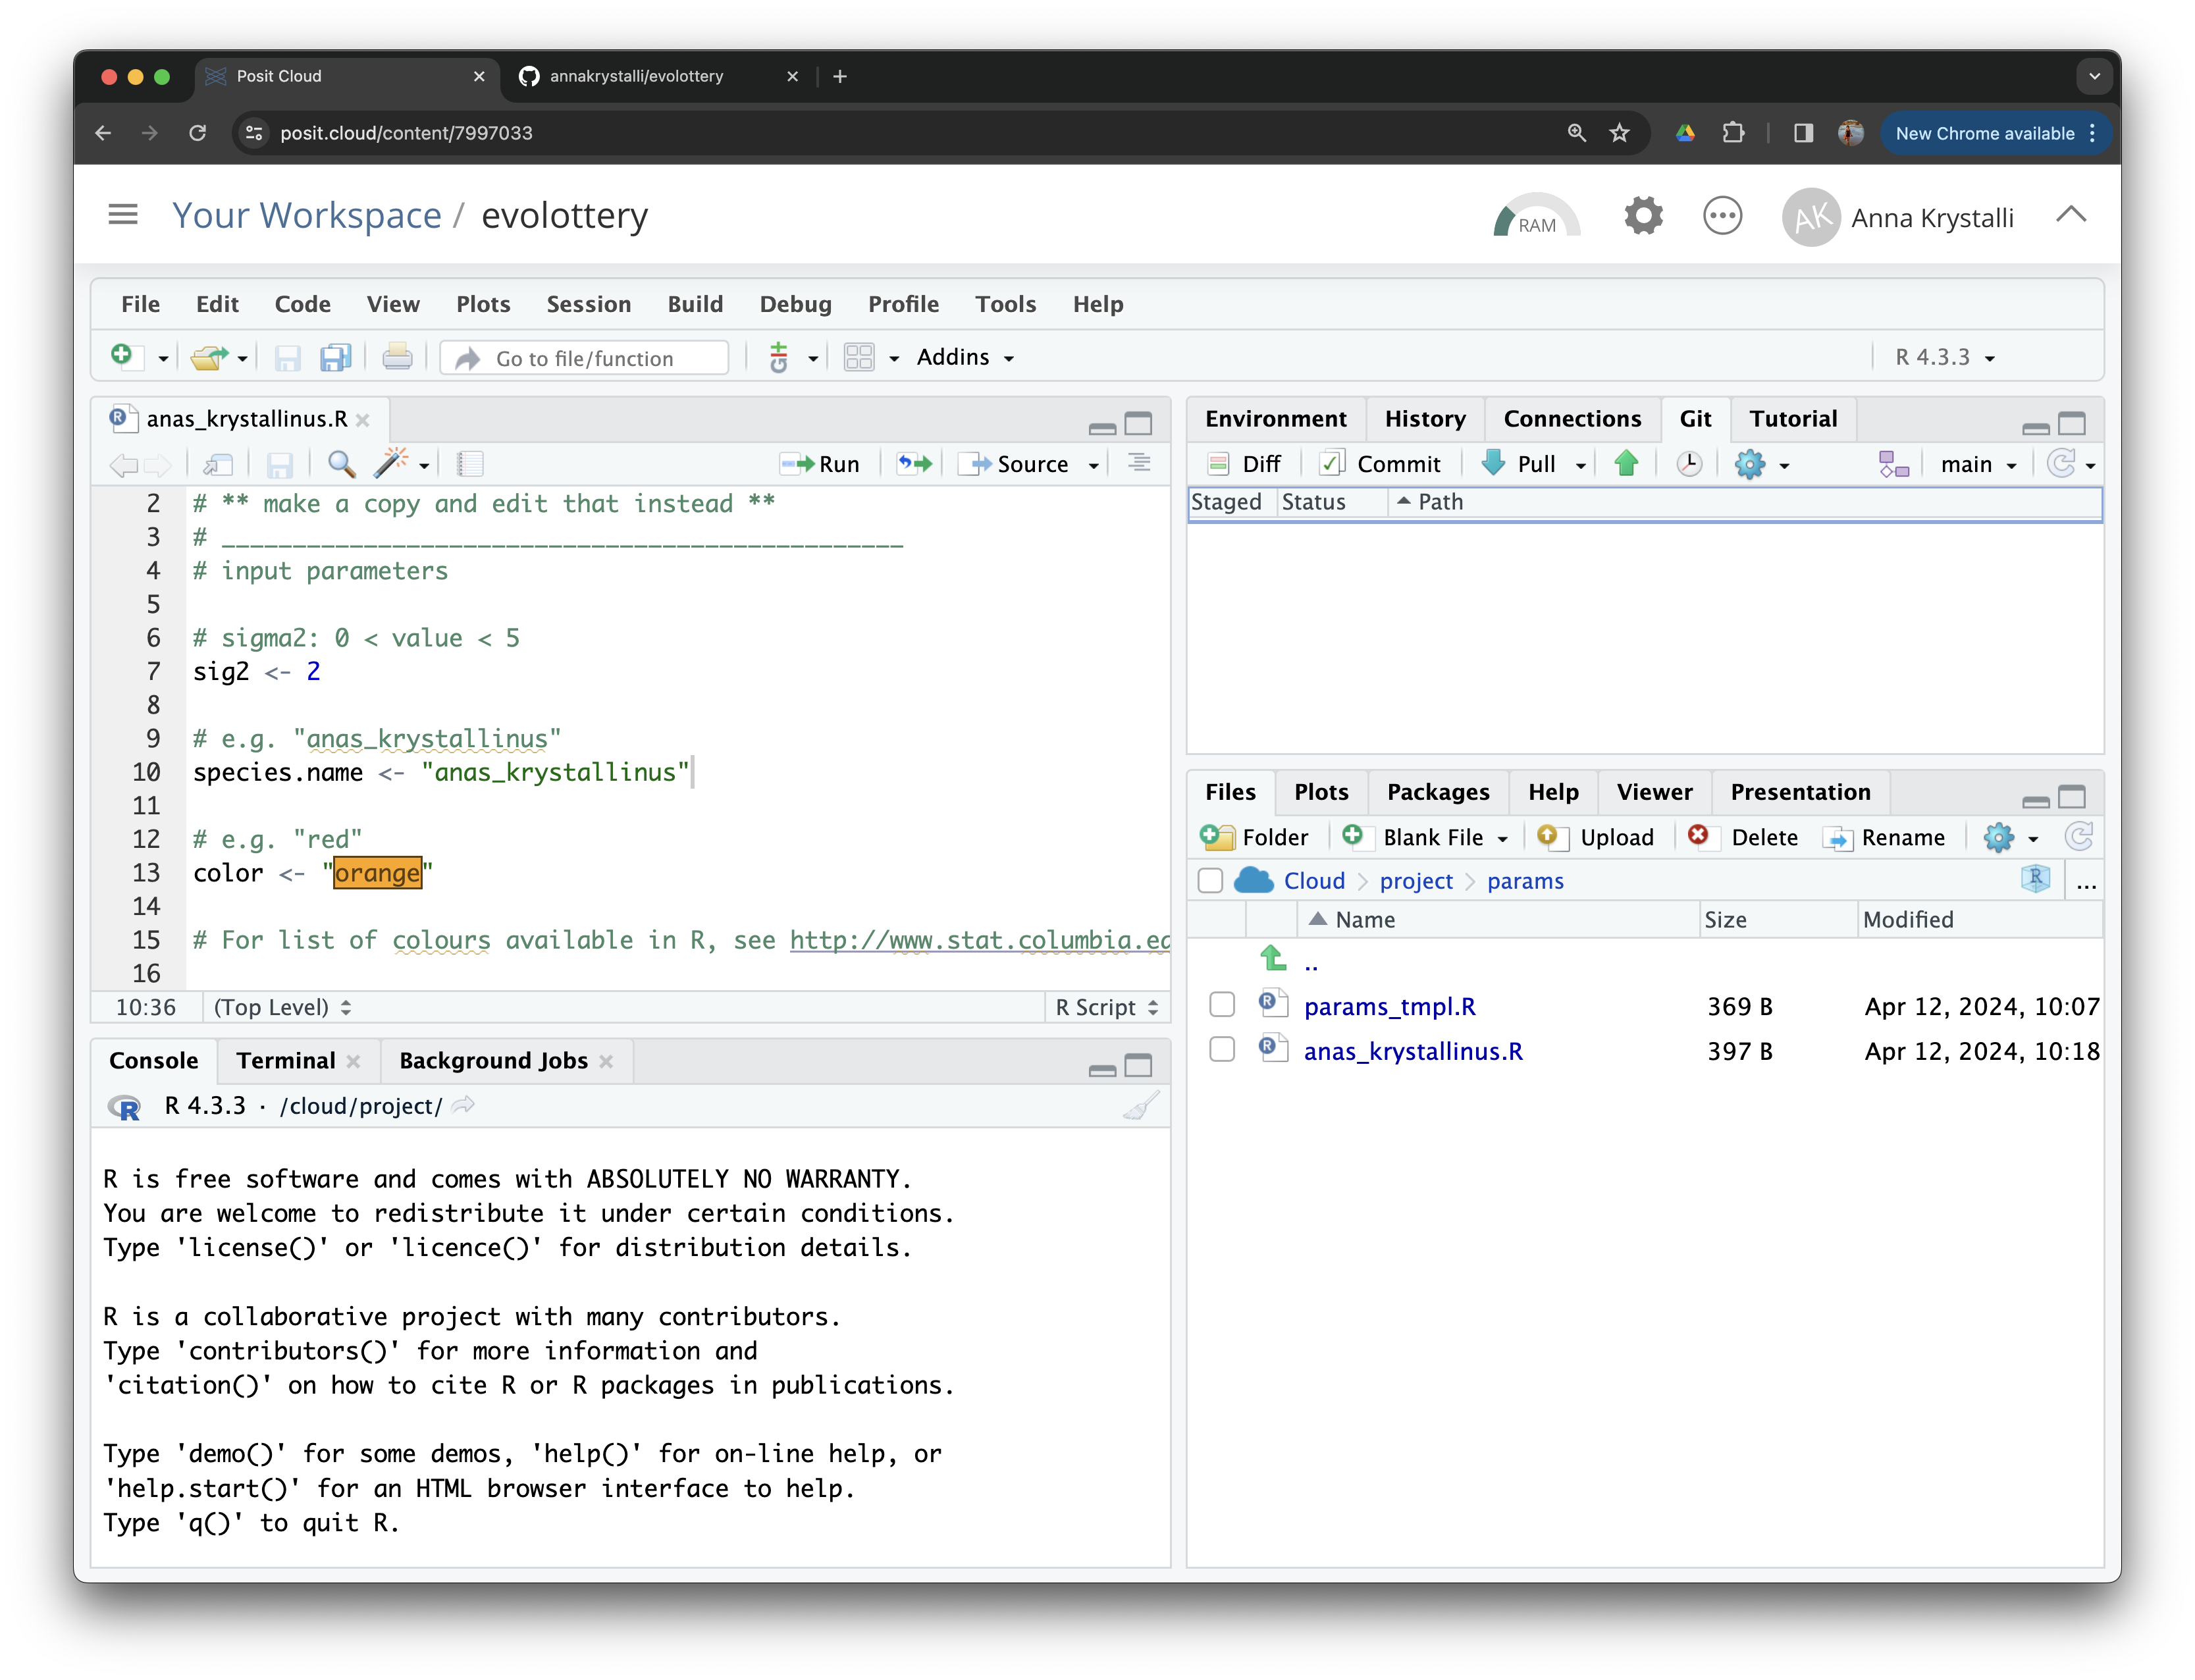
Task: Open the Tools menu
Action: pyautogui.click(x=1005, y=304)
